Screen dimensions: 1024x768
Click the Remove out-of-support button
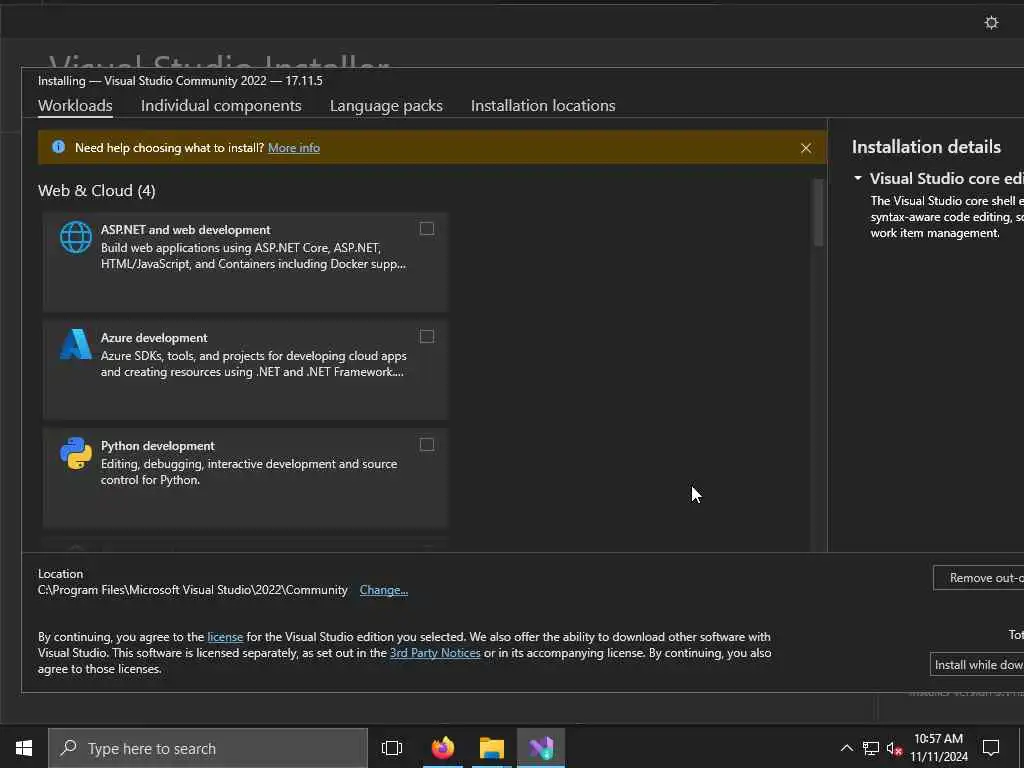[978, 577]
